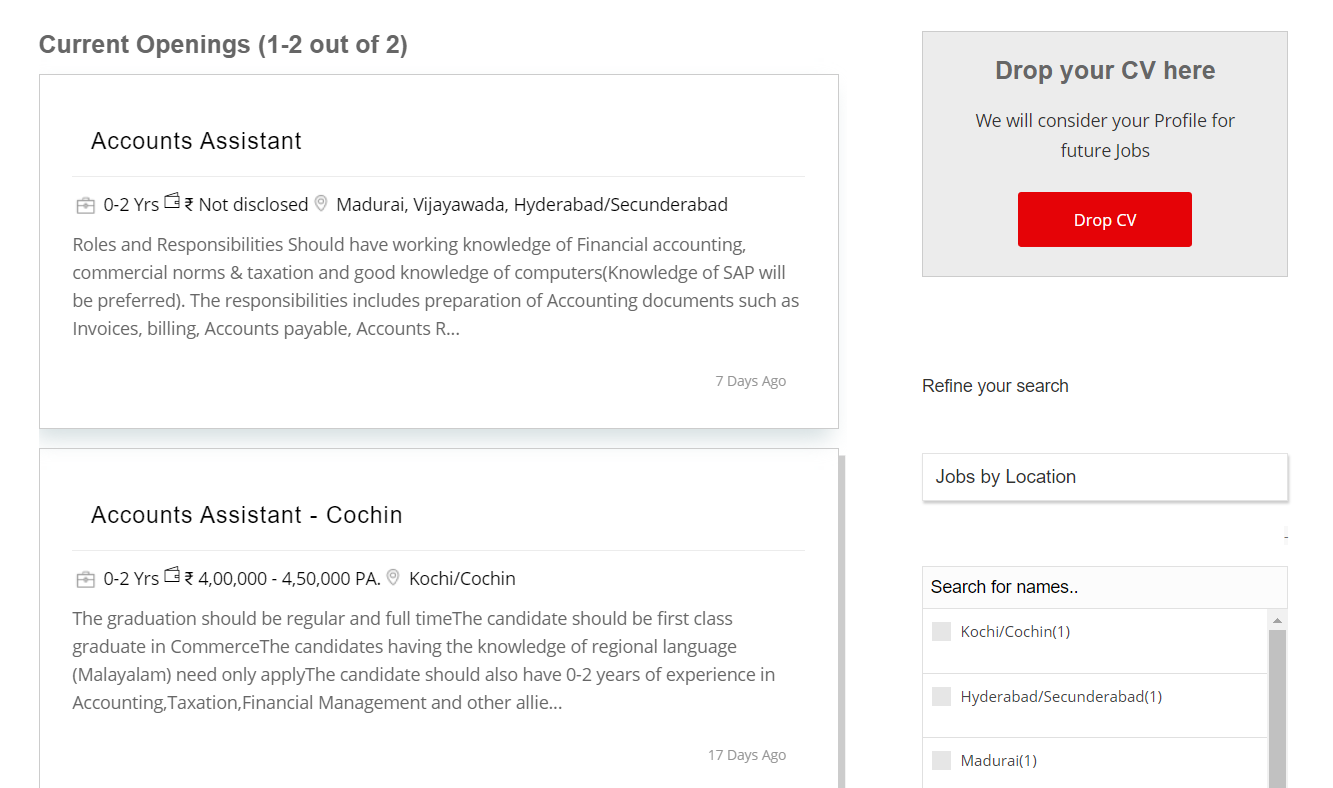
Task: Tick the Kochi/Cochin location checkbox
Action: (941, 632)
